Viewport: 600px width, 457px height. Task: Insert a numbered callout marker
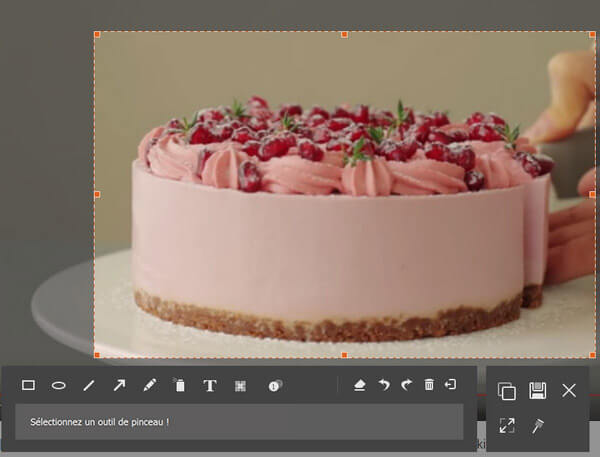click(x=275, y=385)
